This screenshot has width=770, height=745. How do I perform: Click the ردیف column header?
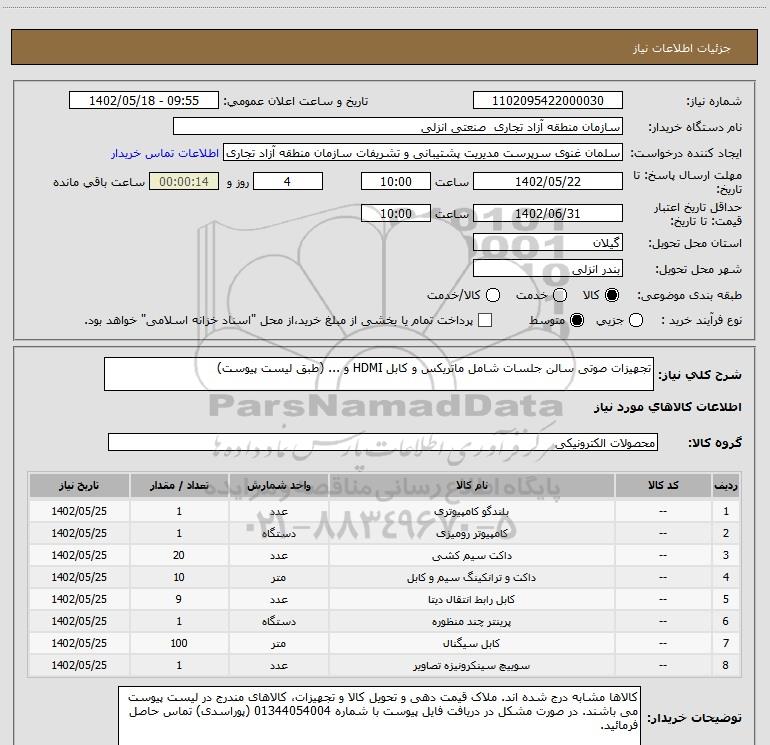726,486
